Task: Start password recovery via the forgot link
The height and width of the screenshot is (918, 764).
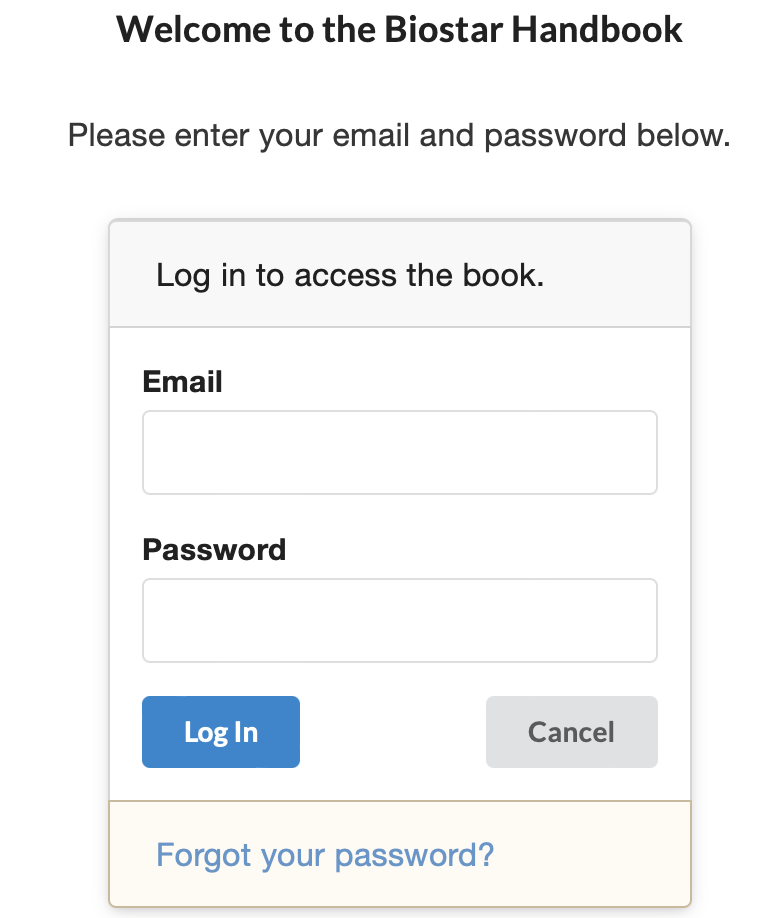Action: (325, 855)
